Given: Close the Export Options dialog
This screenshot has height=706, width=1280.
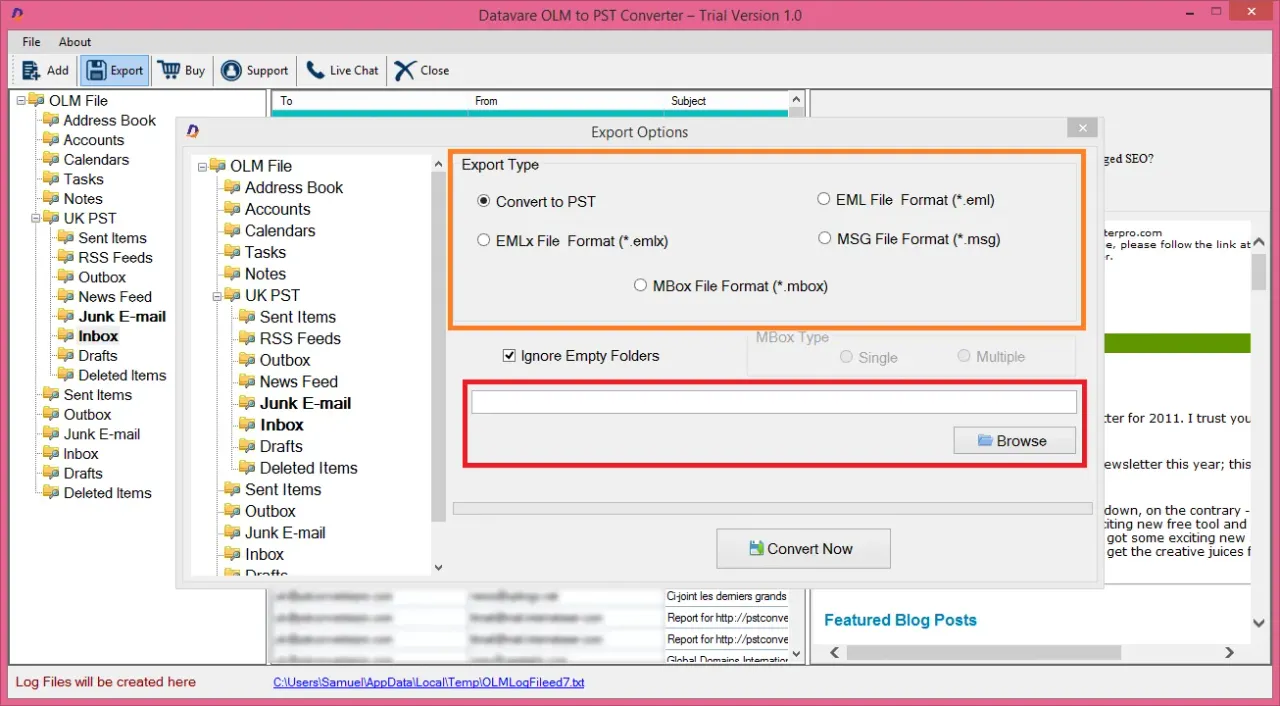Looking at the screenshot, I should pyautogui.click(x=1082, y=128).
